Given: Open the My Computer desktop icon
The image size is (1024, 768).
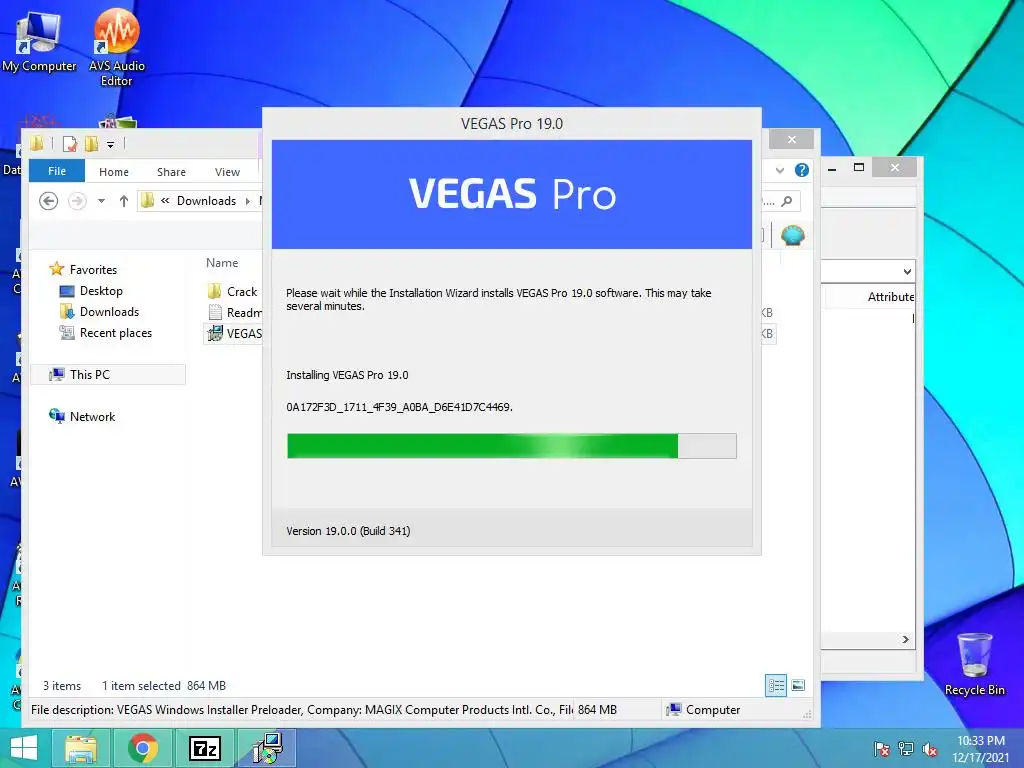Looking at the screenshot, I should (39, 41).
